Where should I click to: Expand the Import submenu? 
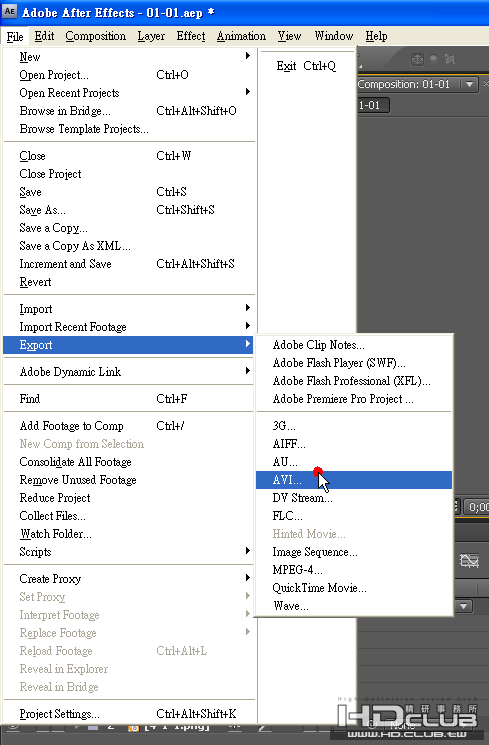coord(129,309)
